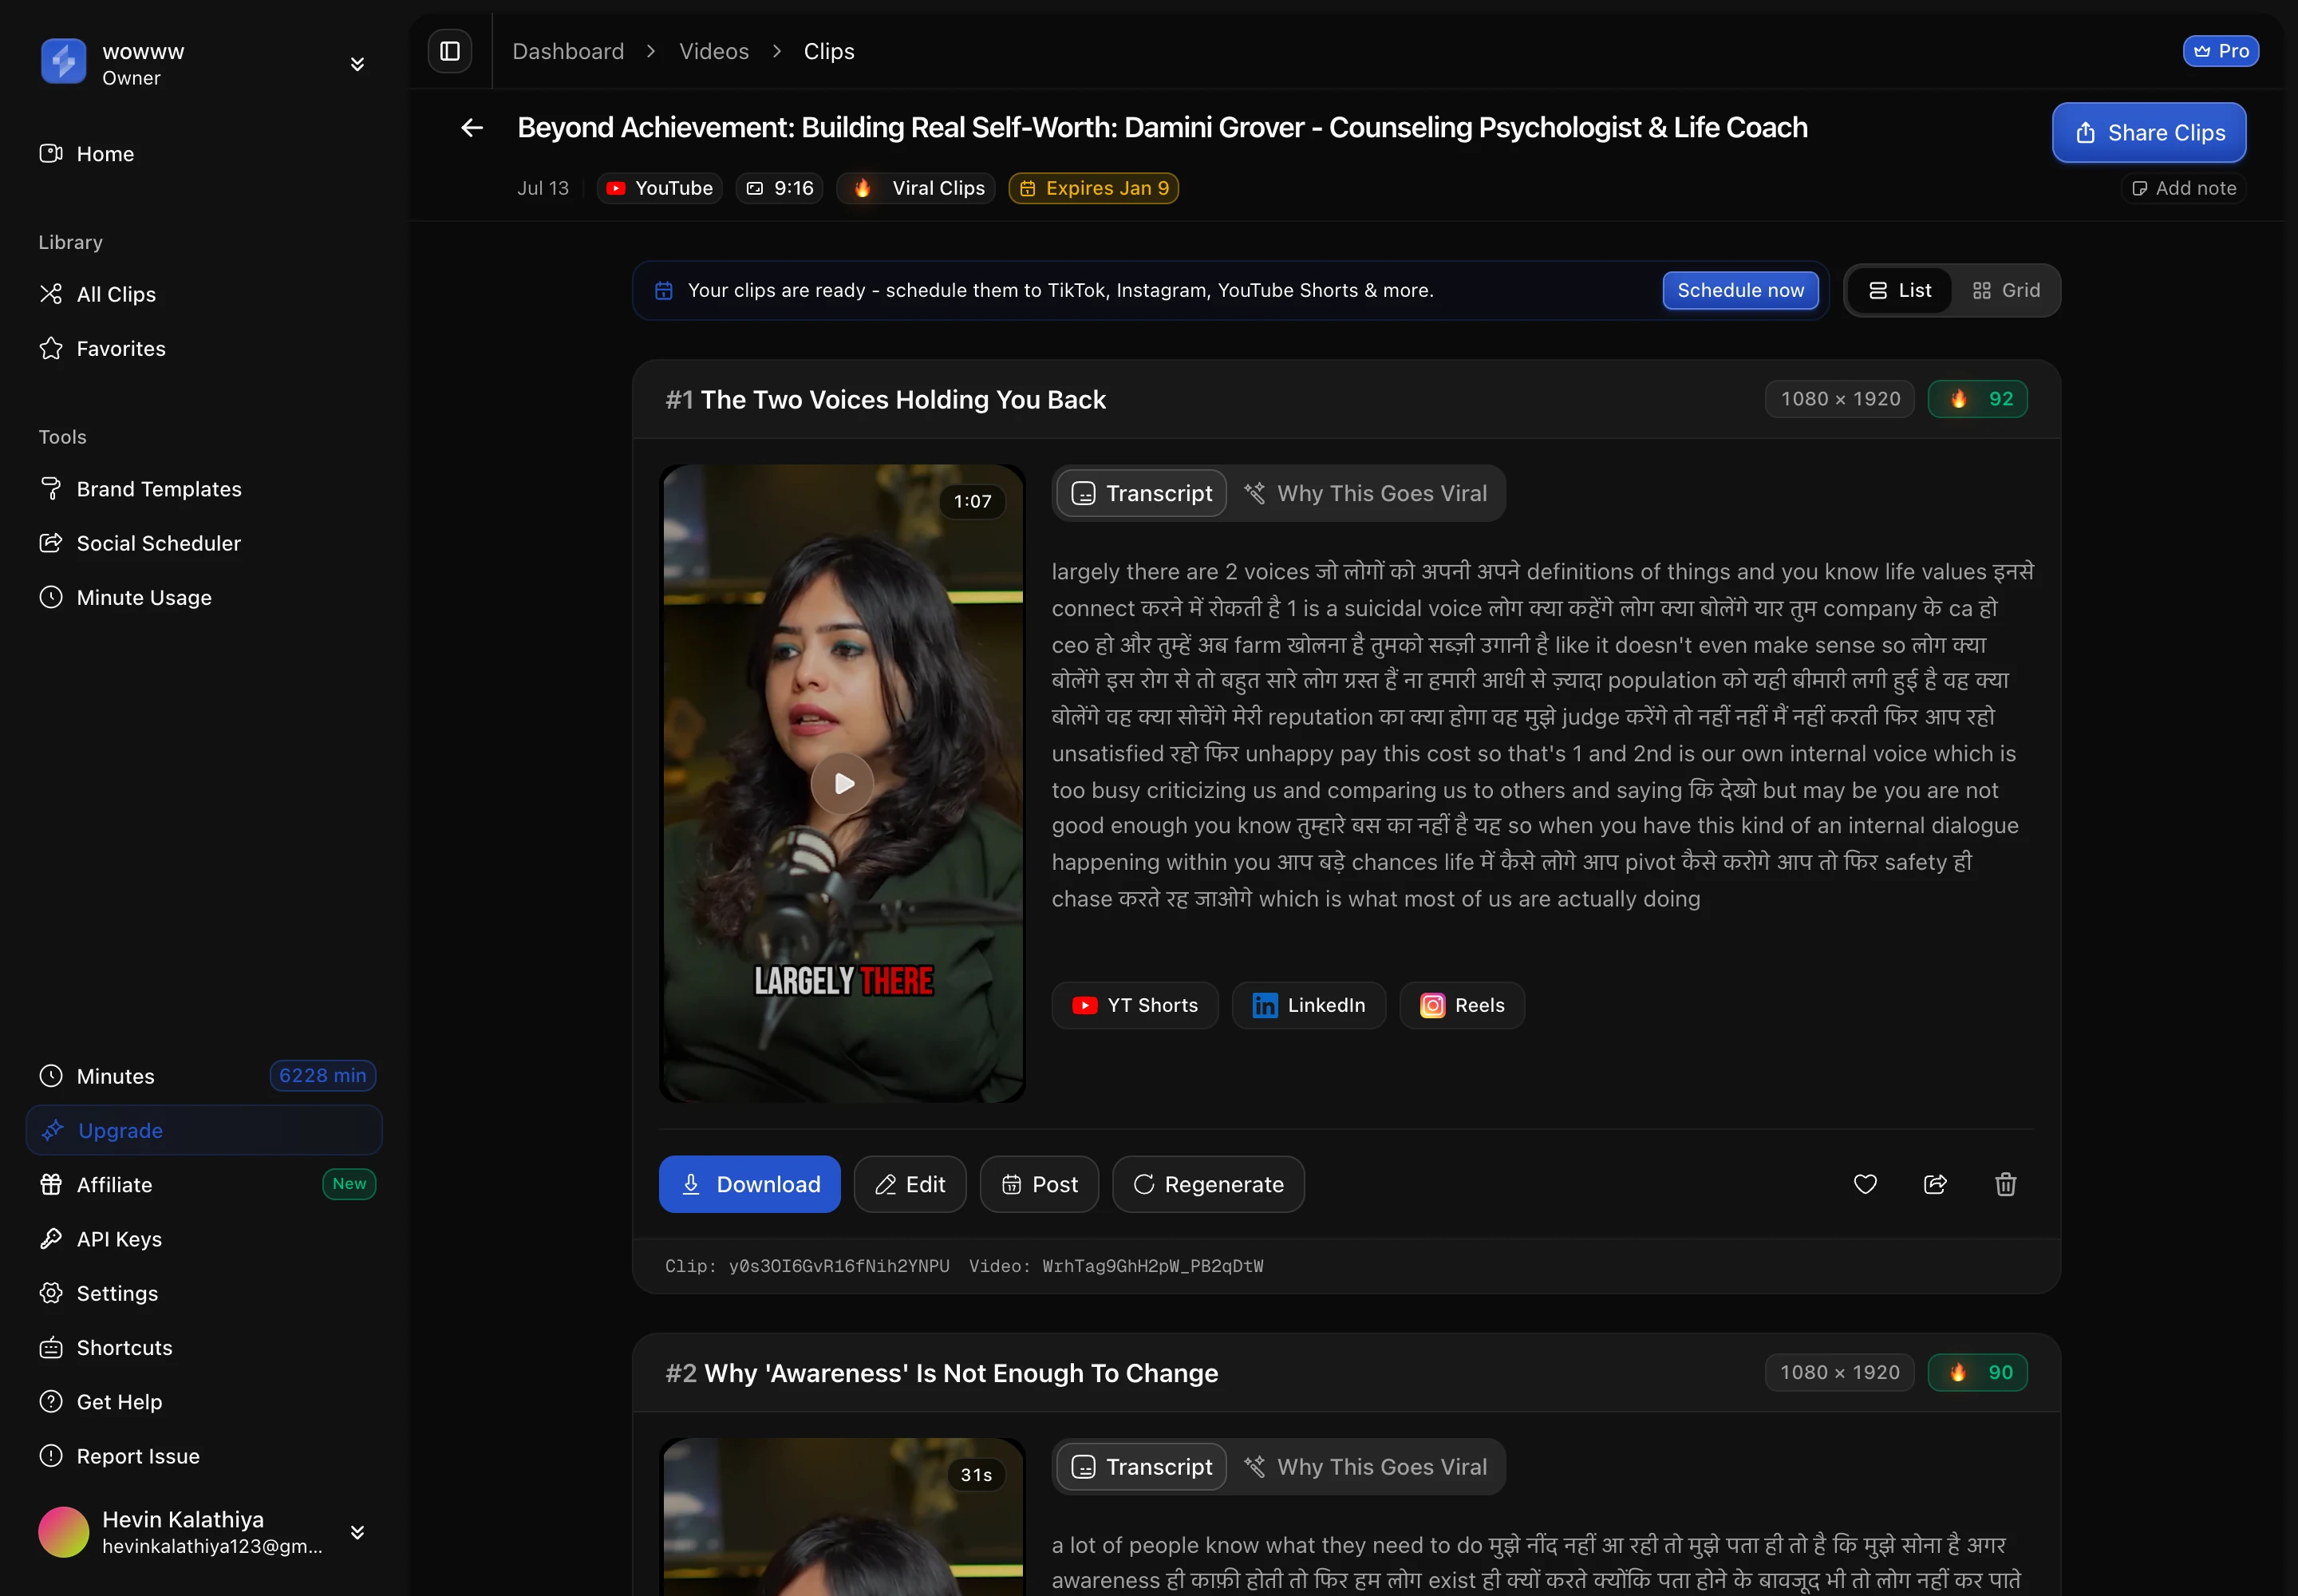Open Brand Templates tool
Viewport: 2298px width, 1596px height.
(204, 489)
